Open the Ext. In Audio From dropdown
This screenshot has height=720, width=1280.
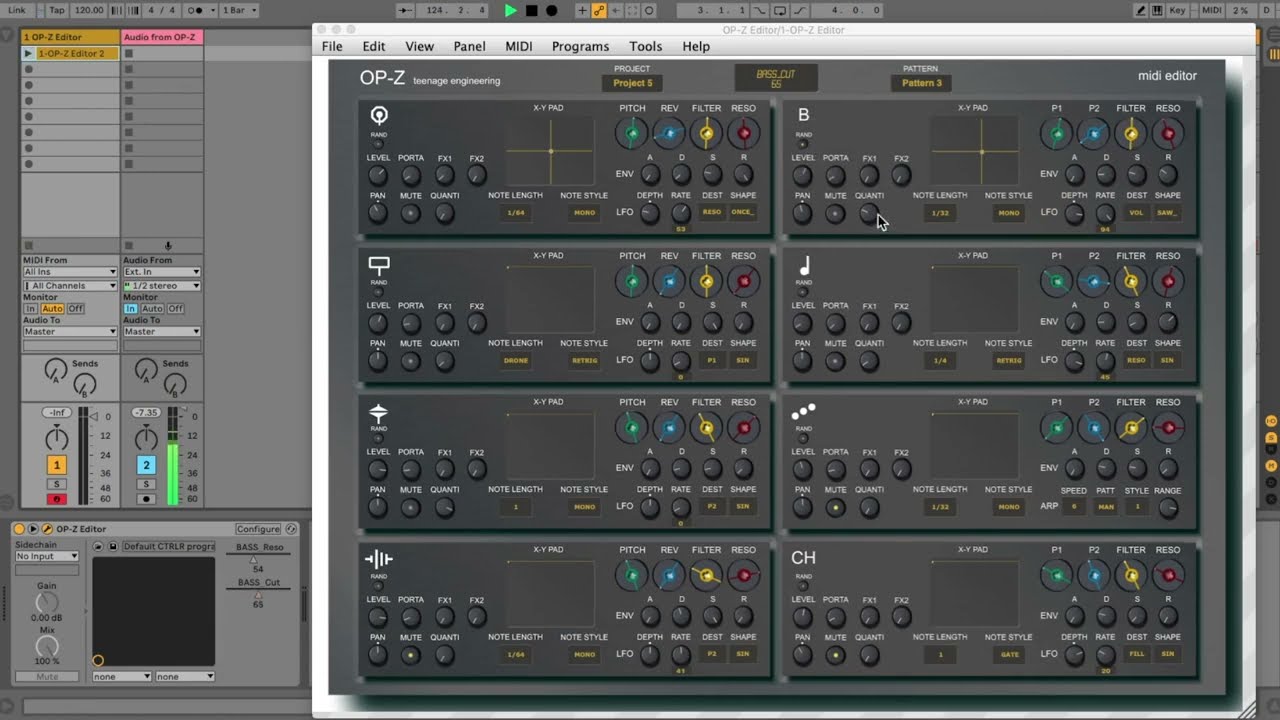pyautogui.click(x=162, y=272)
